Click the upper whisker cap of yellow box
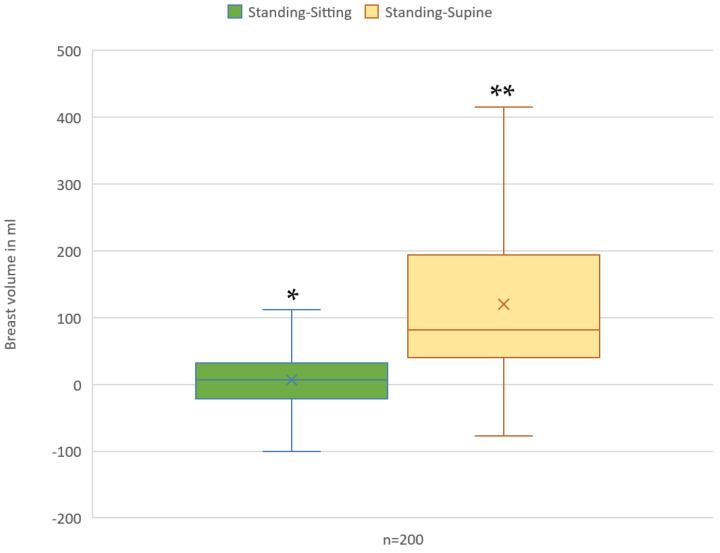This screenshot has height=553, width=720. pos(504,107)
